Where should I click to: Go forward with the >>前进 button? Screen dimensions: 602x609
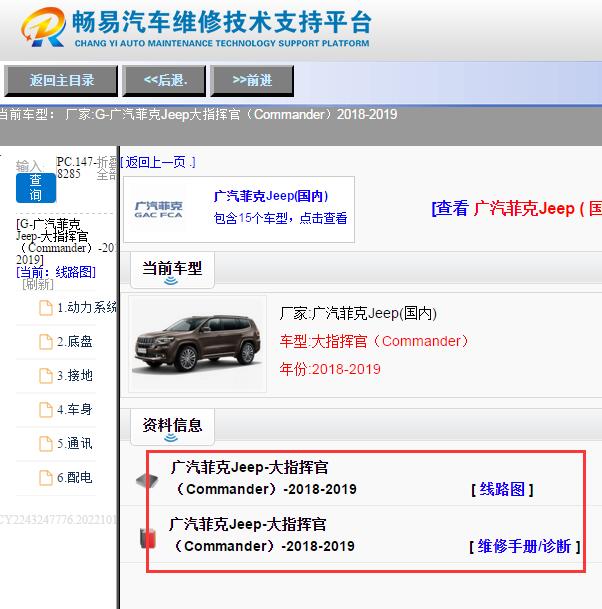click(x=252, y=80)
